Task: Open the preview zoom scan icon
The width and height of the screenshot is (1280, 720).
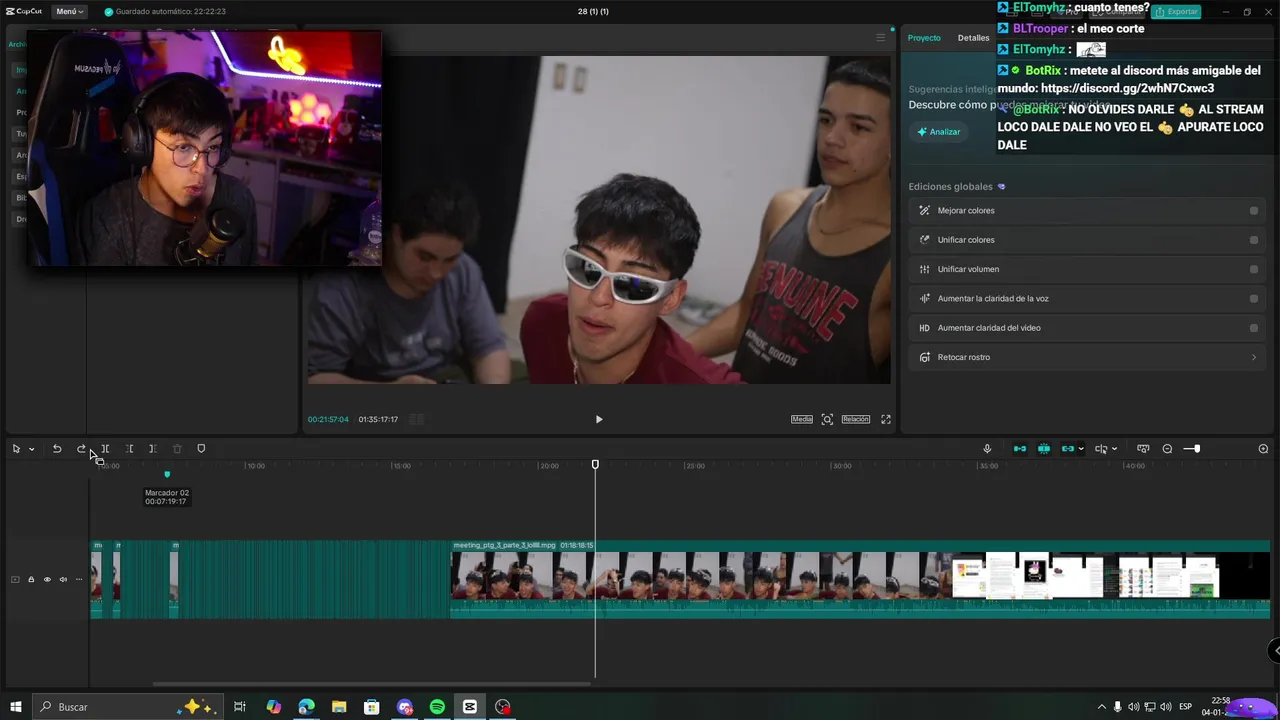Action: (x=827, y=419)
